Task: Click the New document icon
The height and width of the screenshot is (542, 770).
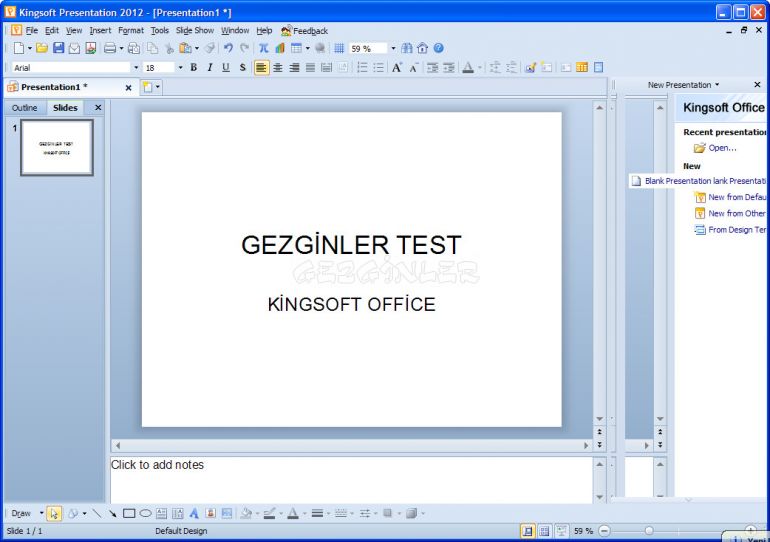Action: (x=19, y=48)
